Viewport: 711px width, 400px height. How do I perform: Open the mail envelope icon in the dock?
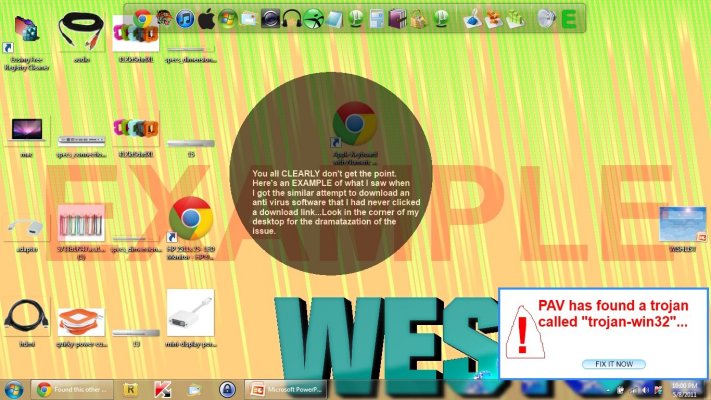pyautogui.click(x=249, y=20)
